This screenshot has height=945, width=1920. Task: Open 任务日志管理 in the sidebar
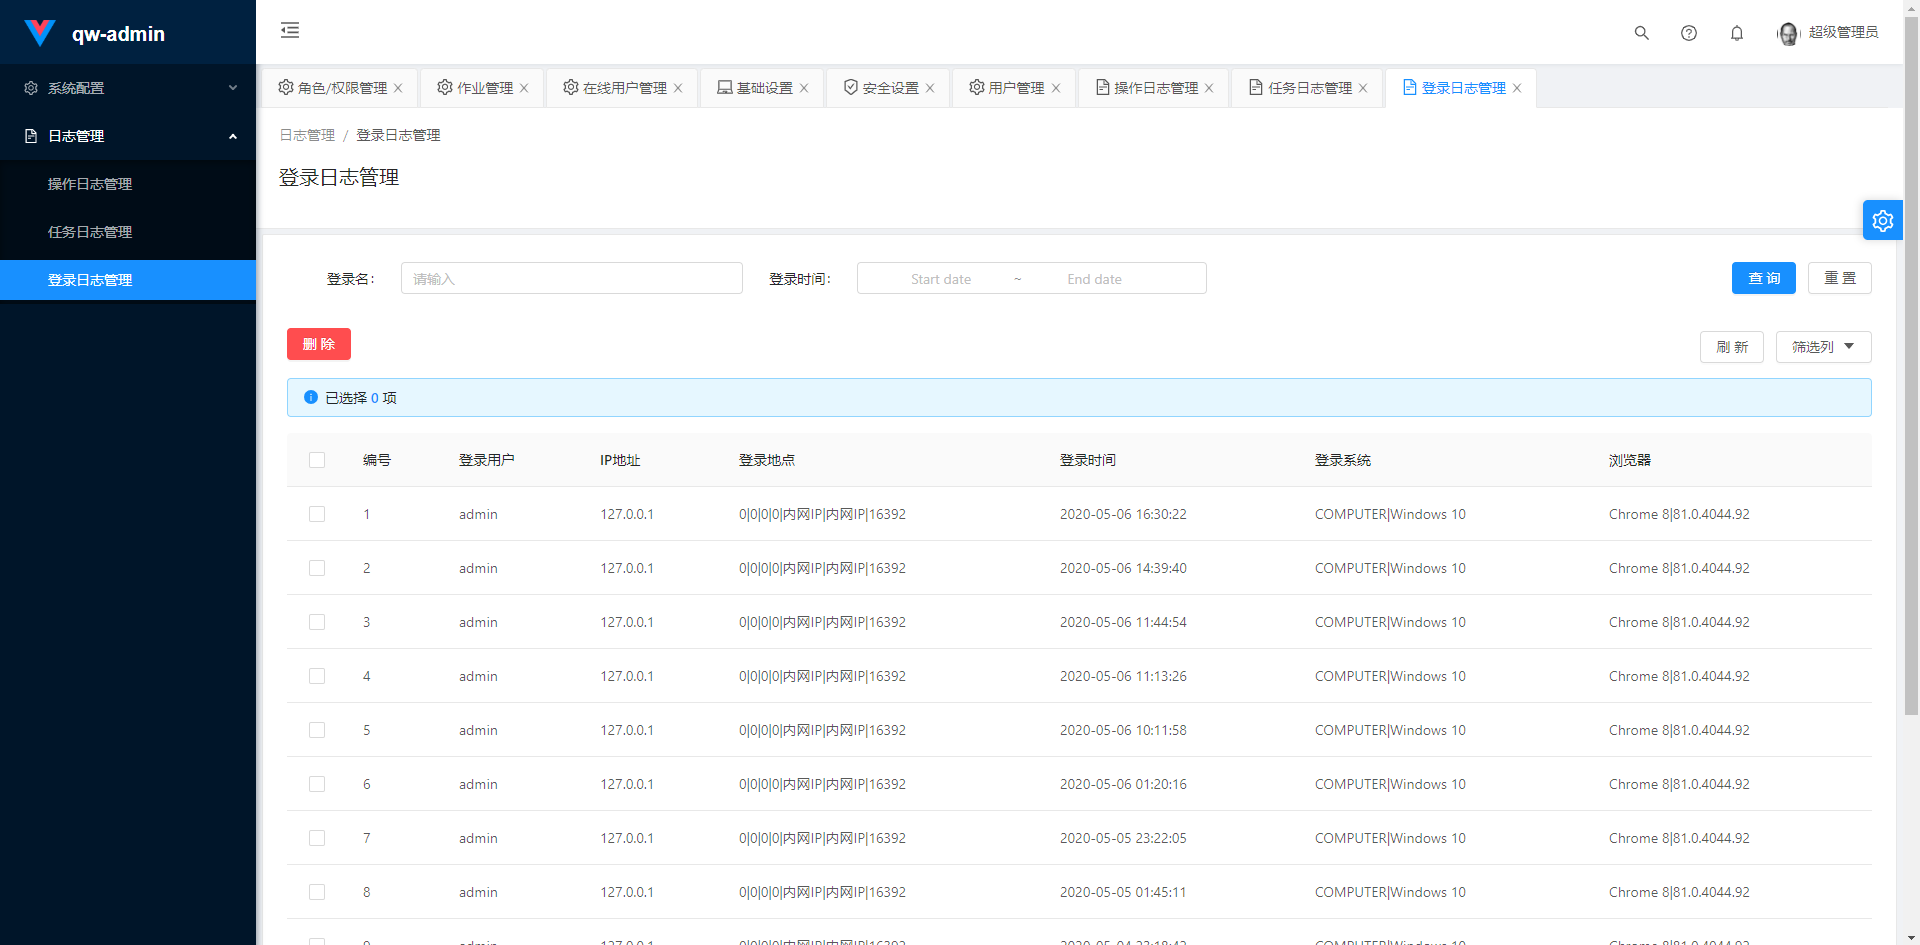coord(128,232)
